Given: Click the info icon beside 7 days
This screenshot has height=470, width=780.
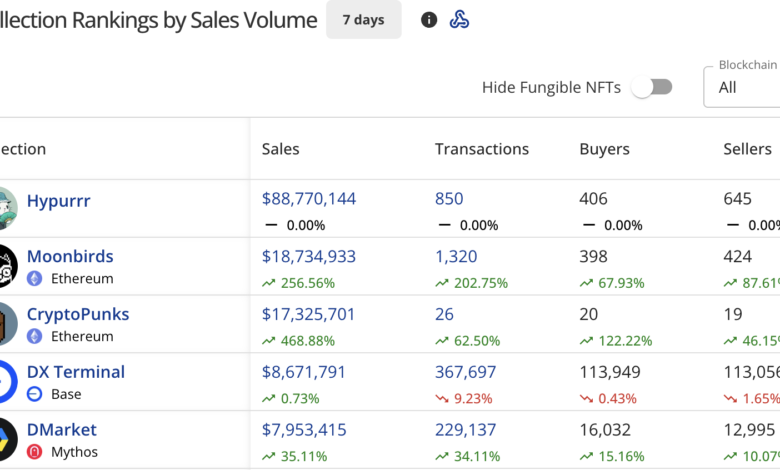Looking at the screenshot, I should point(429,20).
